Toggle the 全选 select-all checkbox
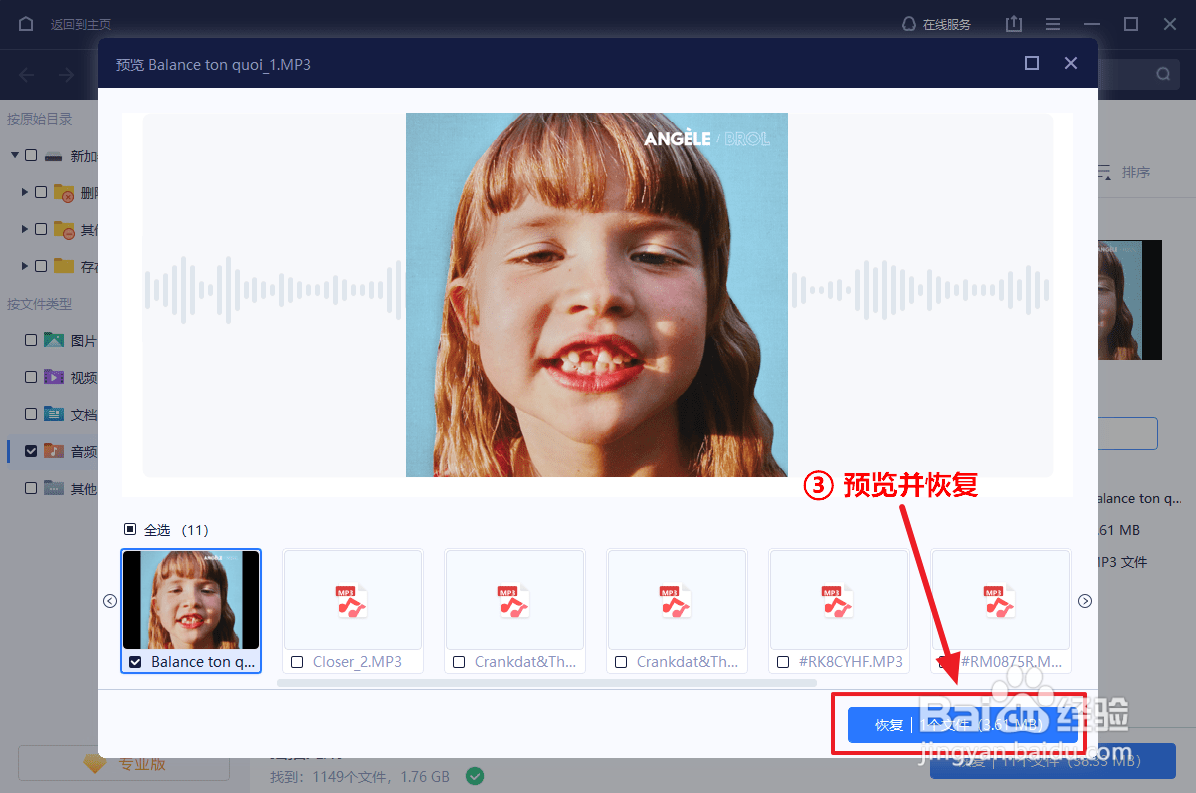Screen dimensions: 1196x793 [x=132, y=529]
